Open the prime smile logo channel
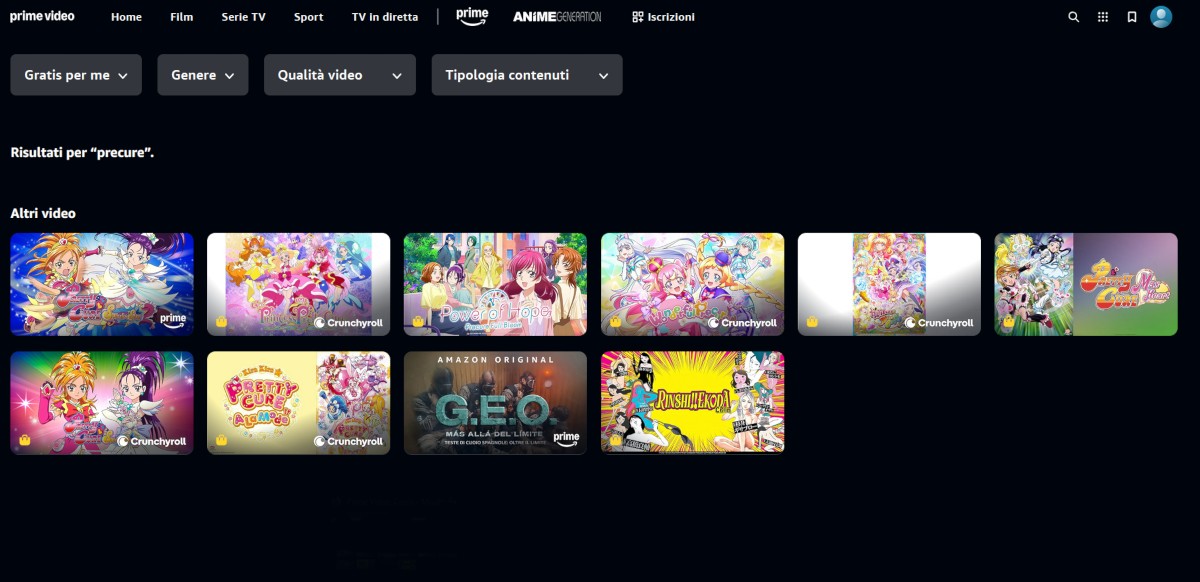 click(472, 16)
